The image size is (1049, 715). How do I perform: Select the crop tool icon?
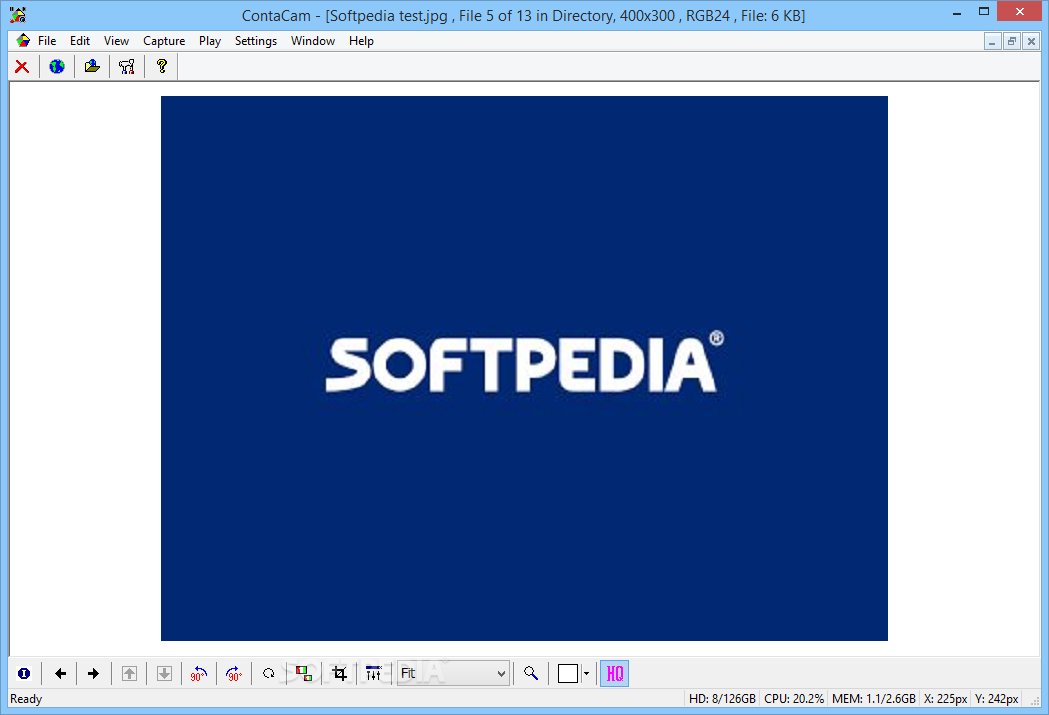click(339, 674)
